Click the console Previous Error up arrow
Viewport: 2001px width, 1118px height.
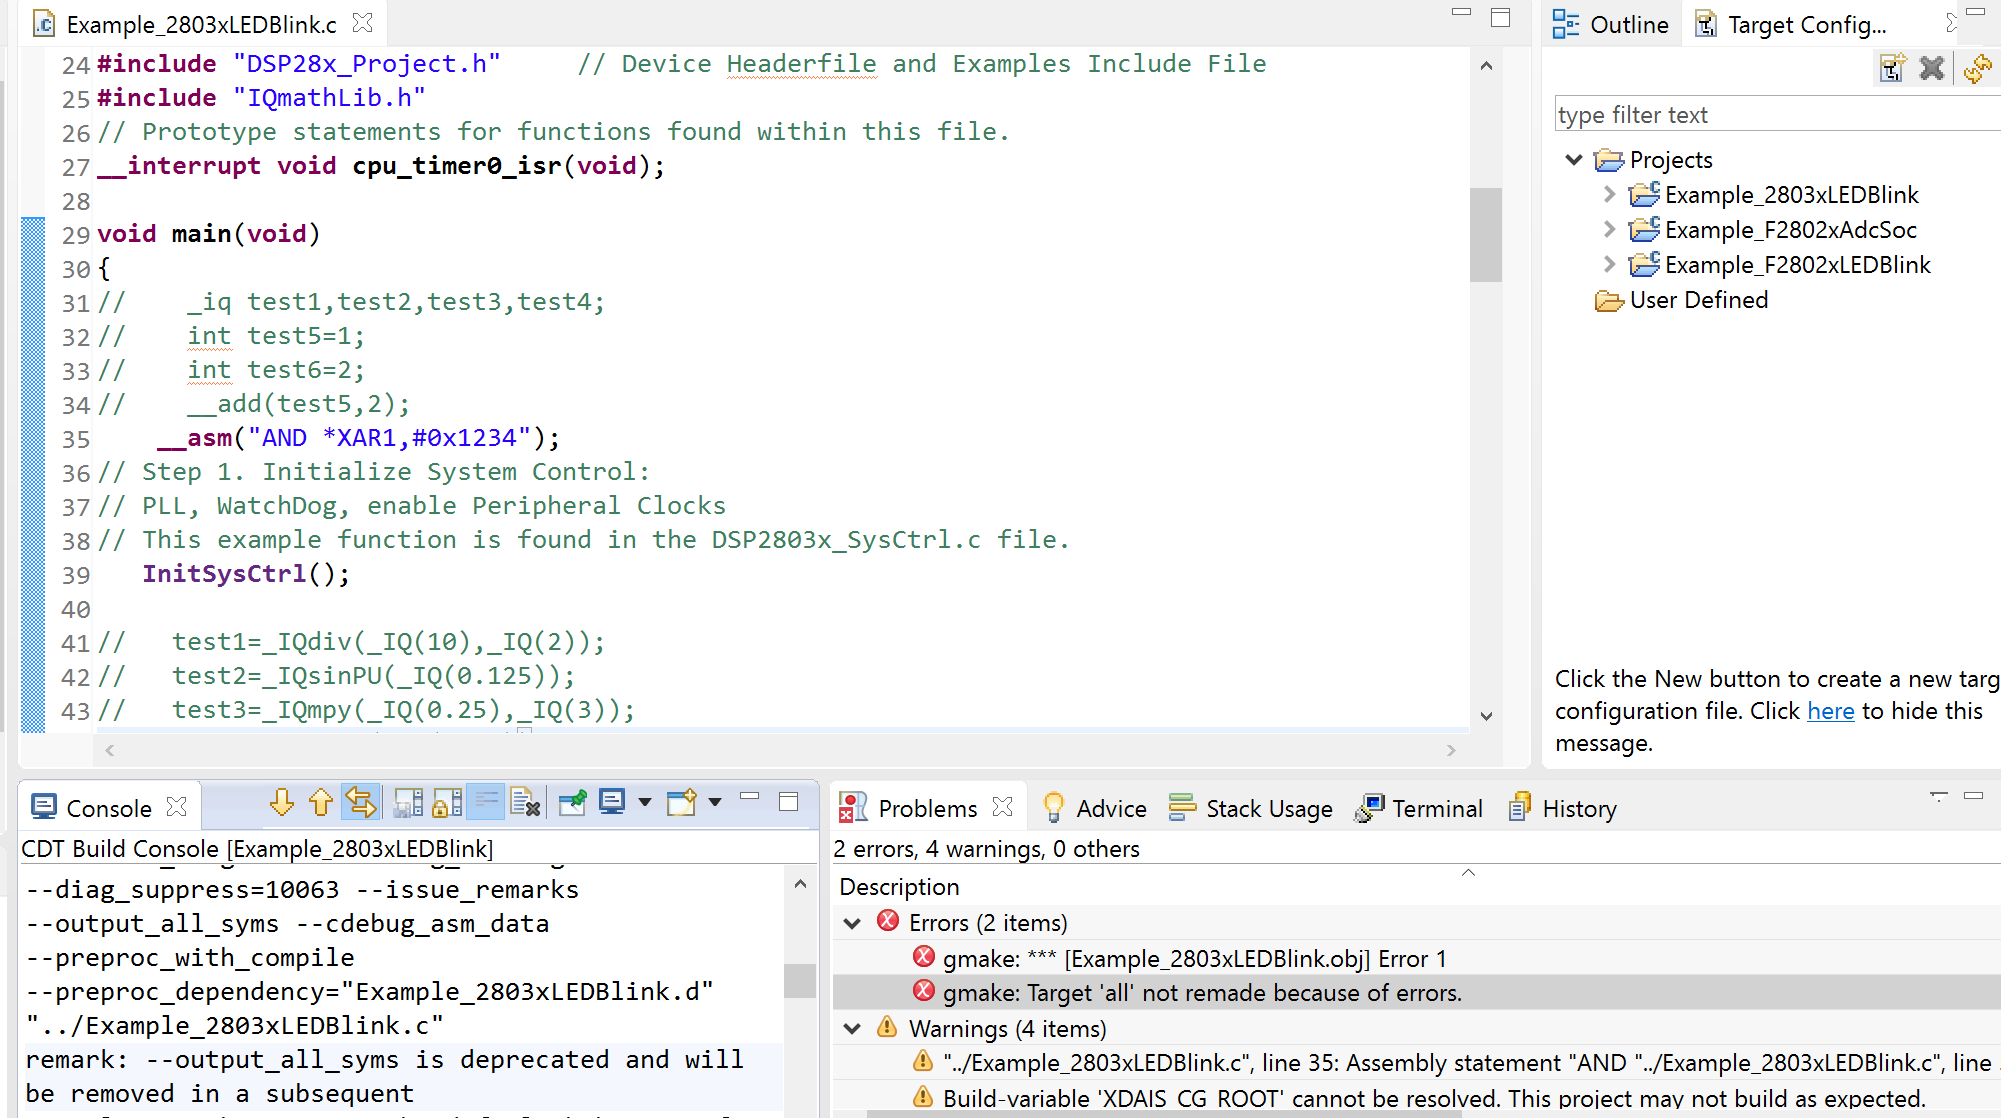click(x=320, y=803)
